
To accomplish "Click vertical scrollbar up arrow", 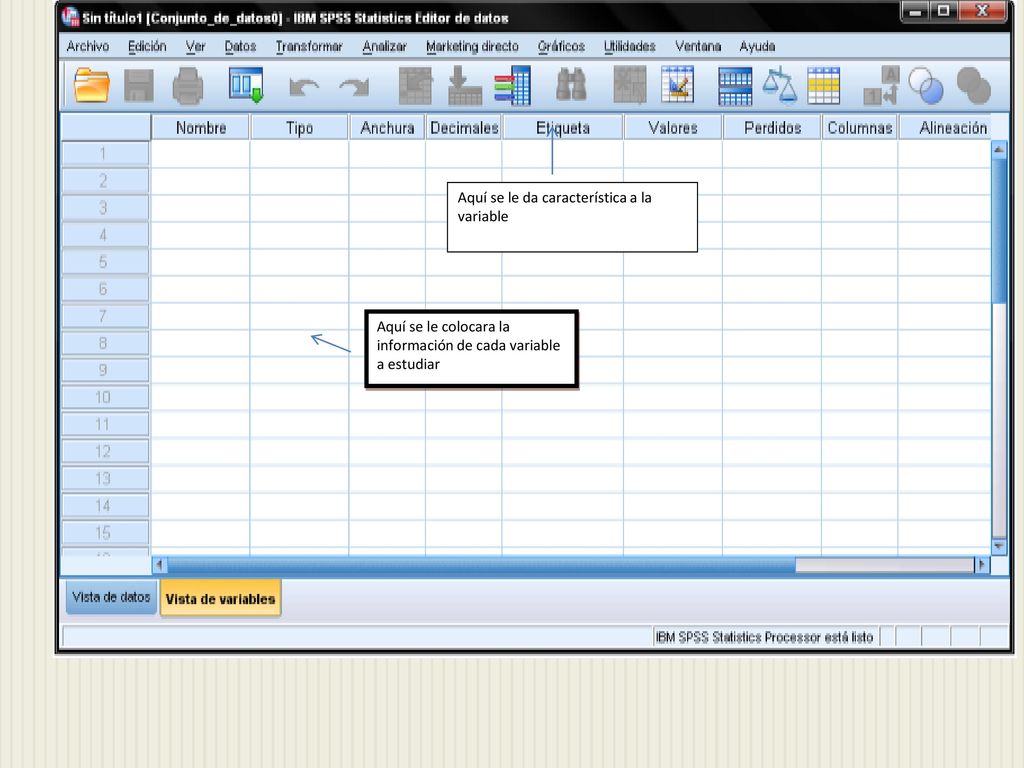I will (999, 150).
